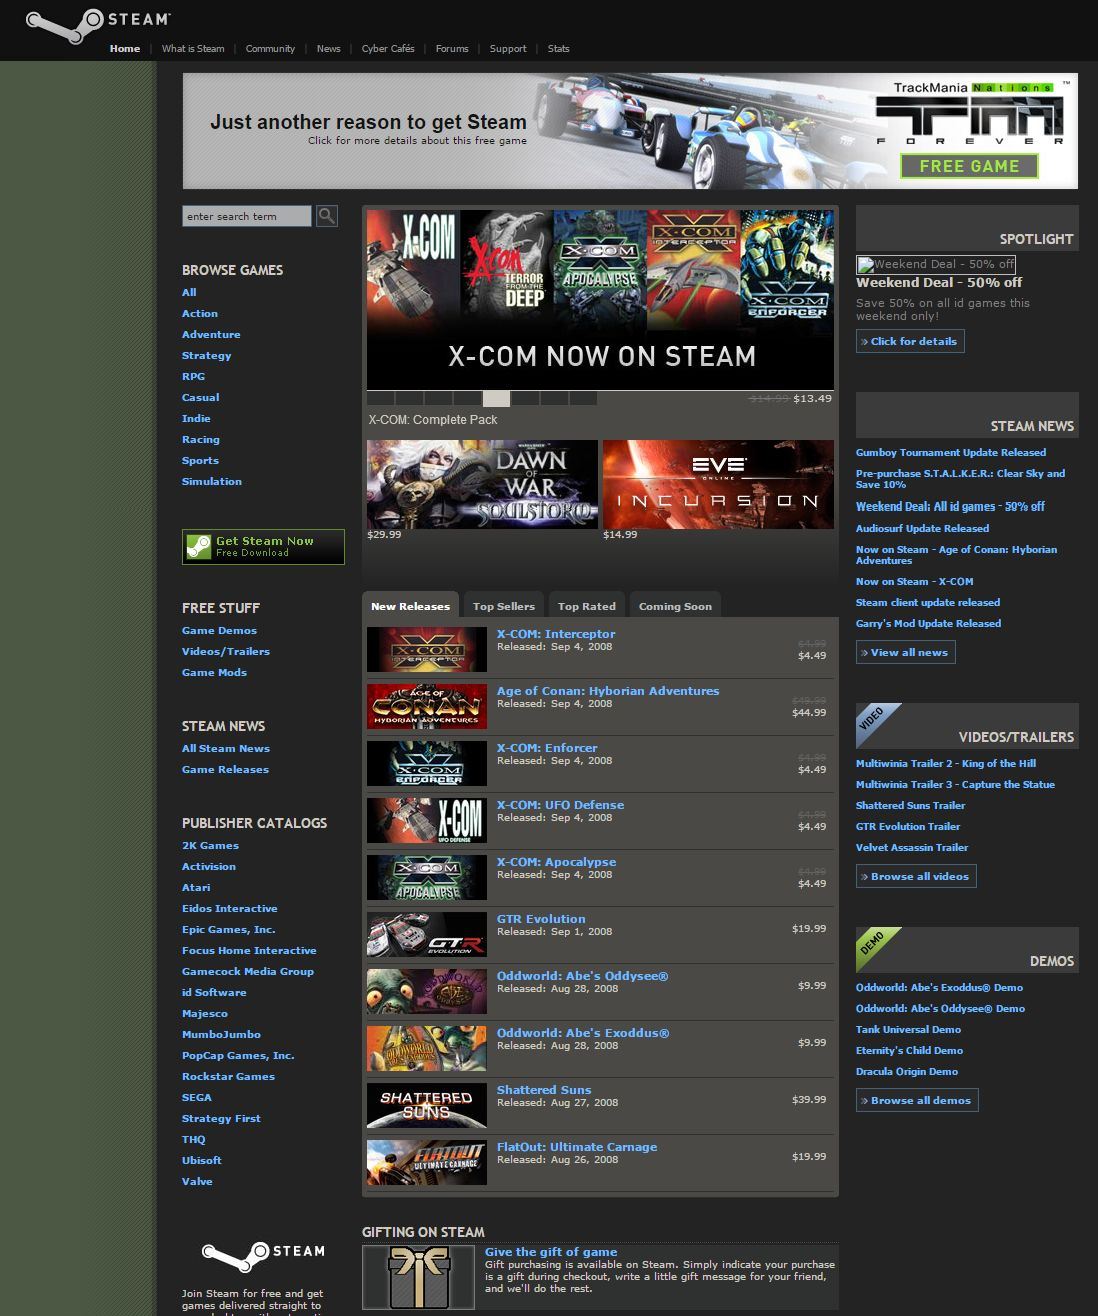This screenshot has width=1098, height=1316.
Task: Click the Get Steam Now button
Action: click(263, 547)
